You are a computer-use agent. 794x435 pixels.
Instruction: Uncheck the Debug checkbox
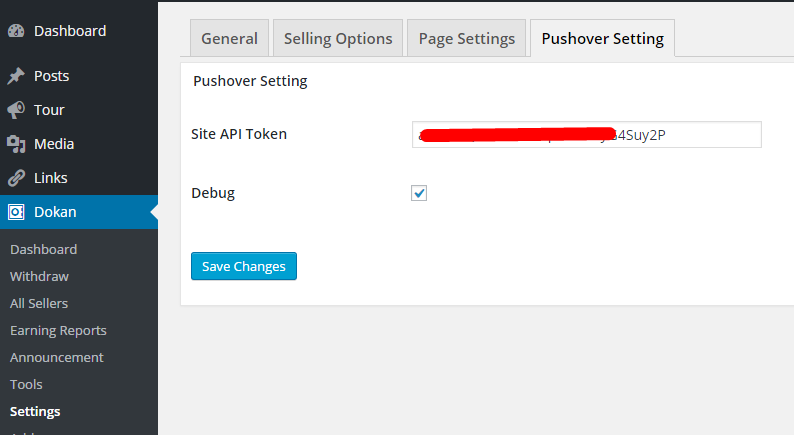click(x=419, y=193)
